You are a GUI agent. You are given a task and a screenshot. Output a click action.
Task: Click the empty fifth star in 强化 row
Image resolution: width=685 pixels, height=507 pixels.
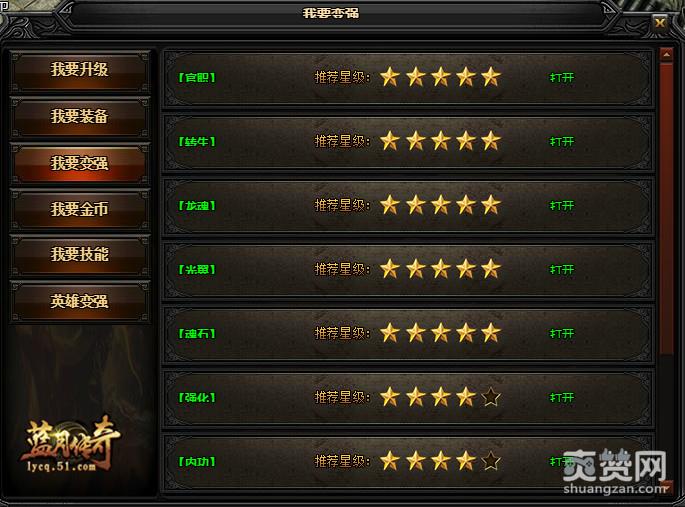coord(491,397)
